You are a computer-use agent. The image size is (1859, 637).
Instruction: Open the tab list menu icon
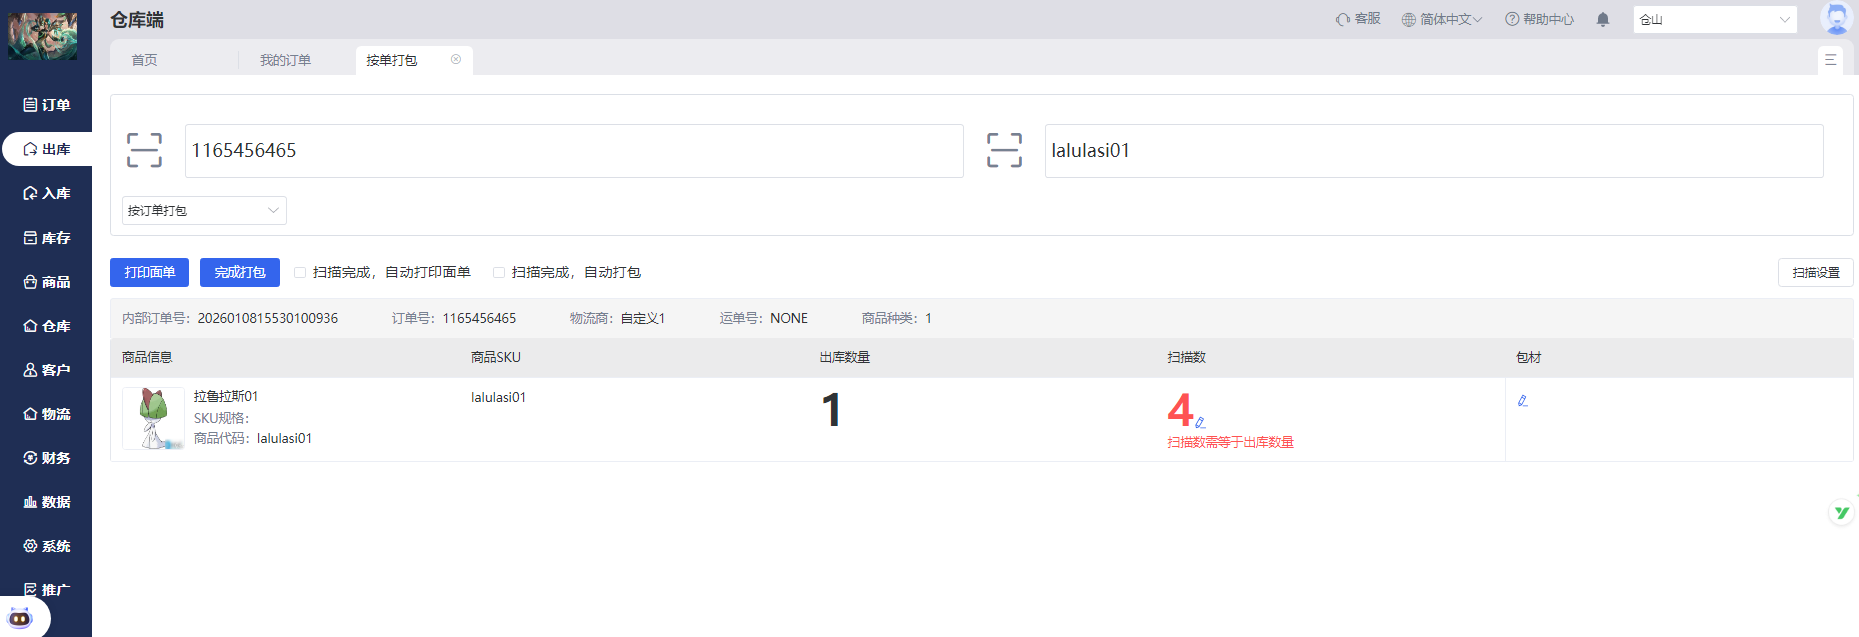click(x=1830, y=60)
